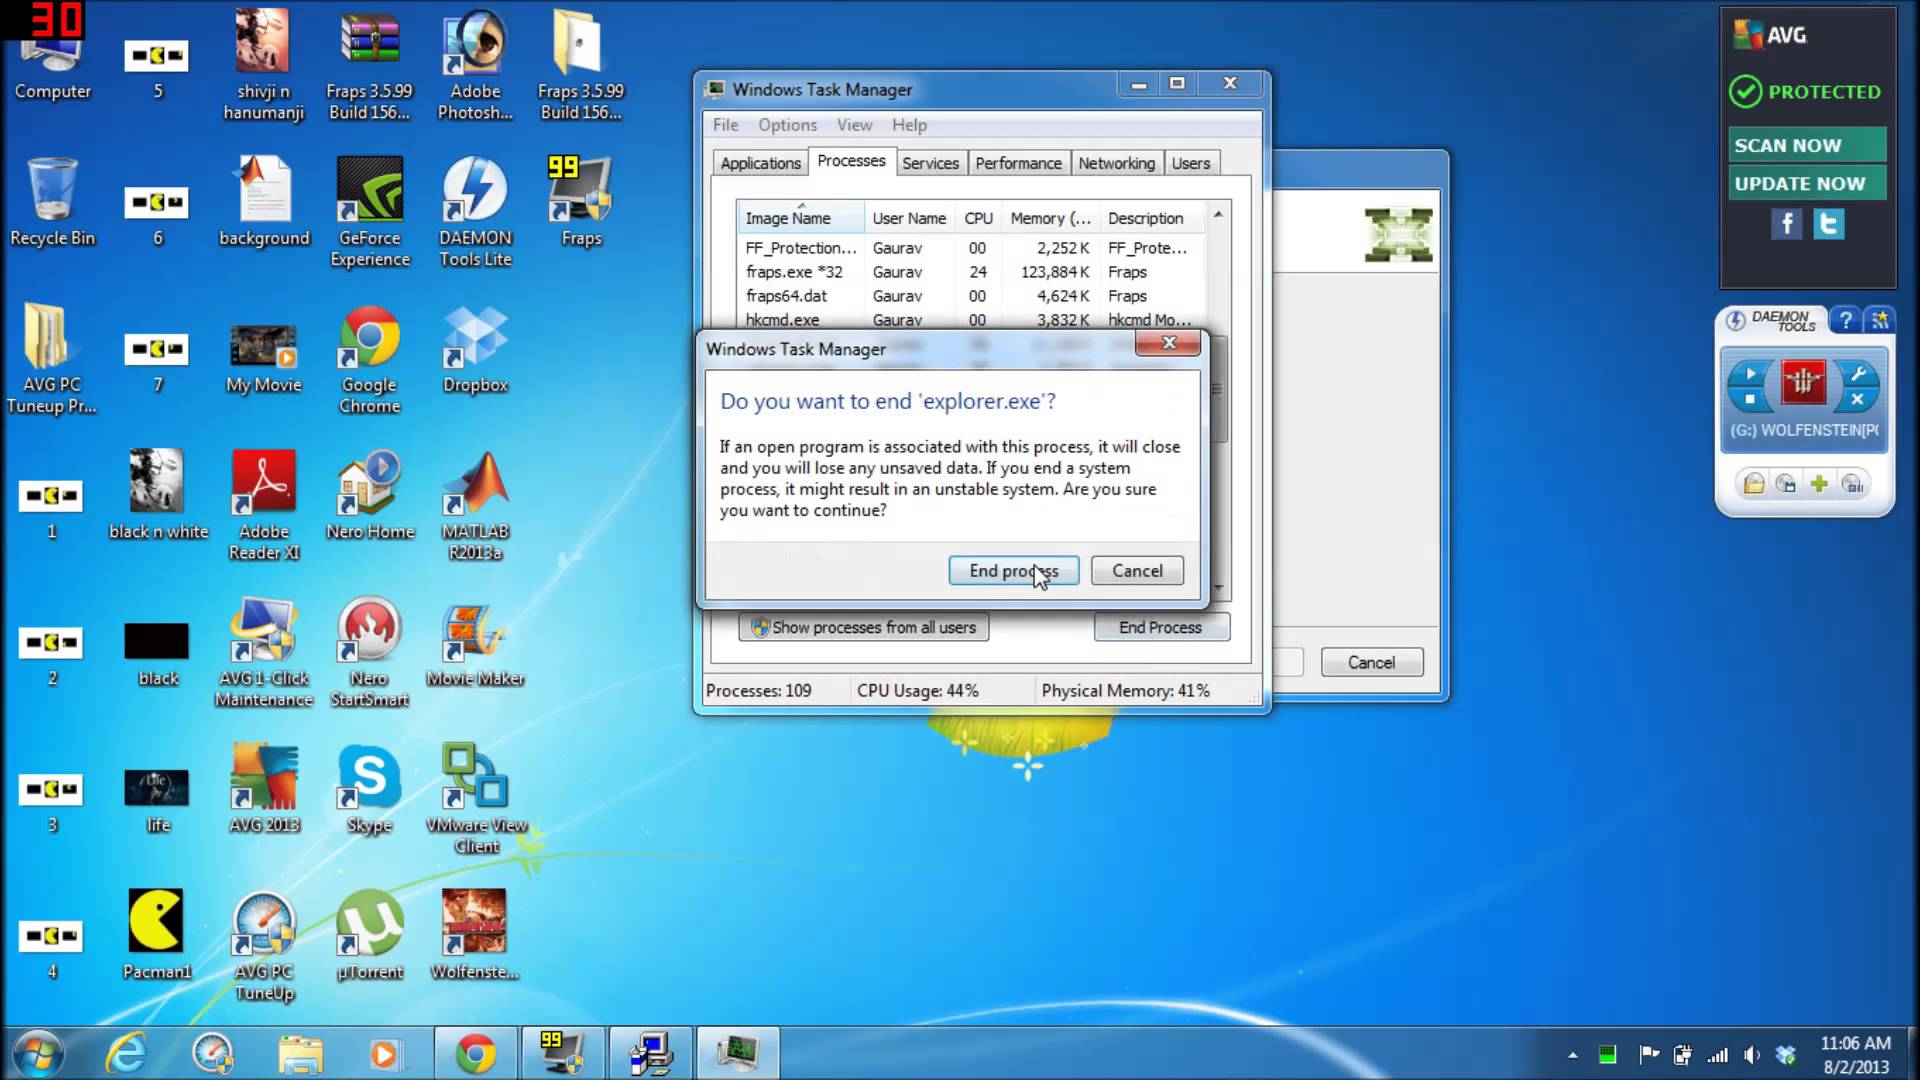The image size is (1920, 1080).
Task: Switch to the Performance tab
Action: click(1018, 162)
